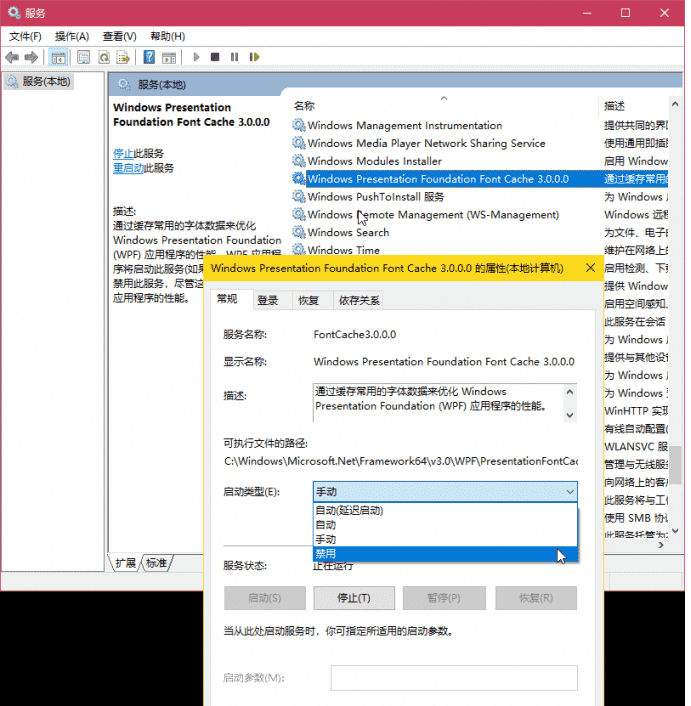Image resolution: width=691 pixels, height=706 pixels.
Task: Toggle the show/hide action pane icon
Action: coord(169,57)
